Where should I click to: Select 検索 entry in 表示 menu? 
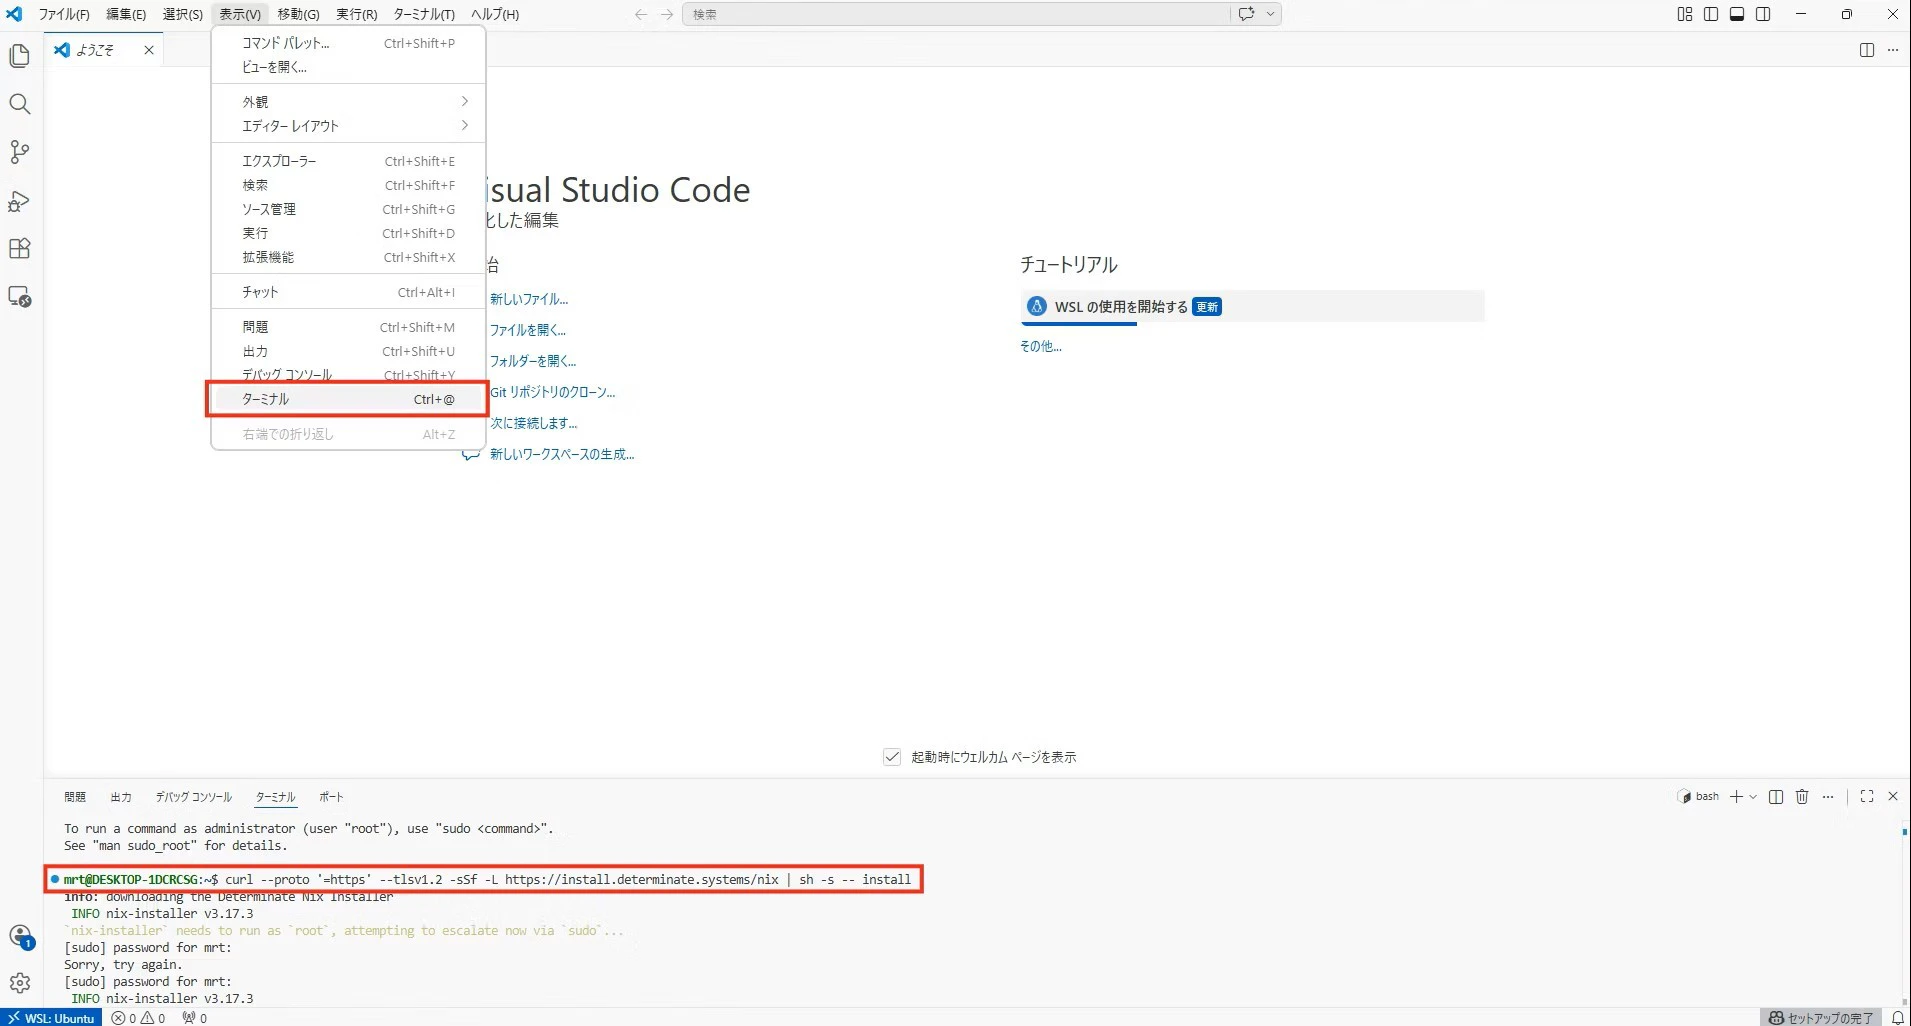[x=348, y=185]
